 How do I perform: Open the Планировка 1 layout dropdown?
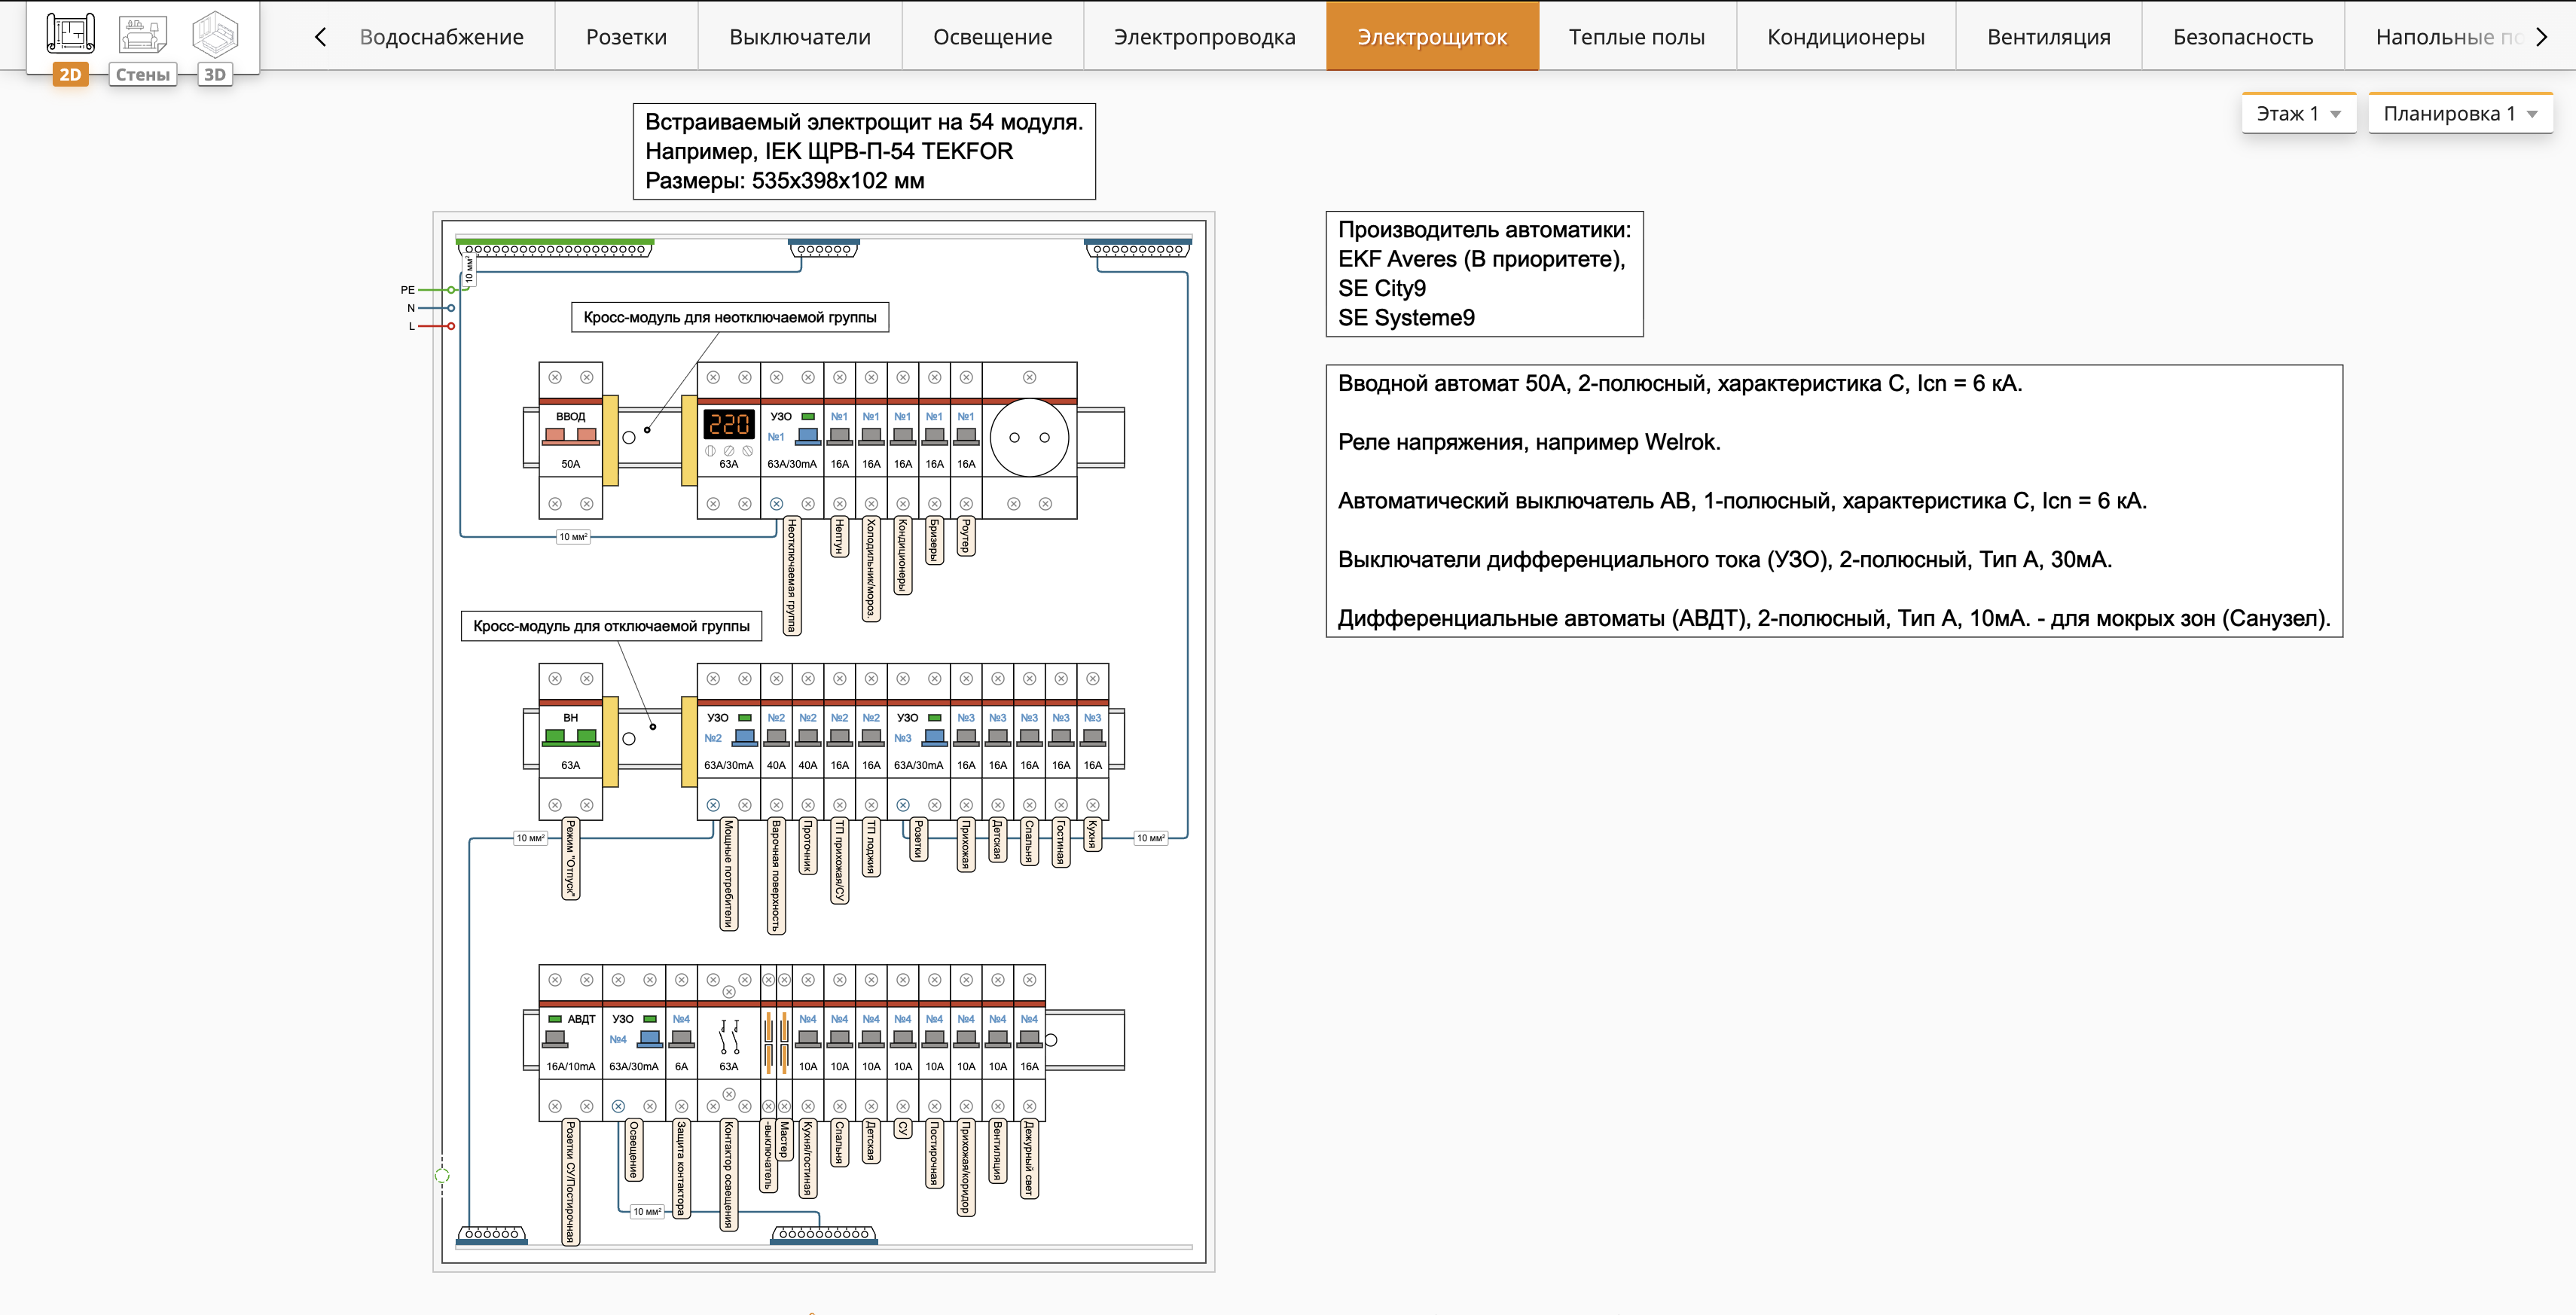click(2460, 113)
